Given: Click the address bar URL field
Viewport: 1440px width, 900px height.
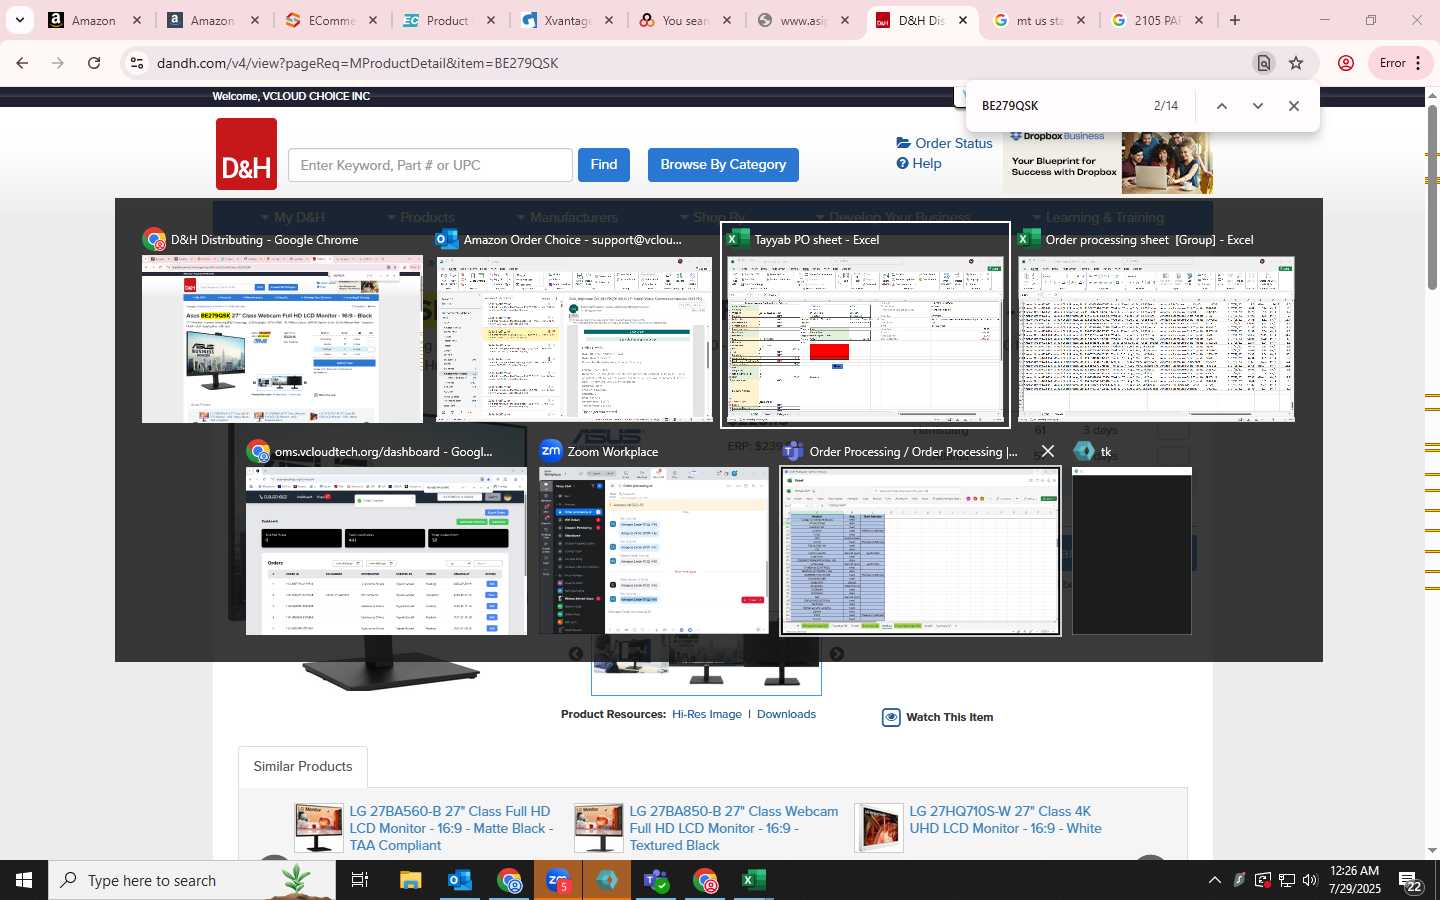Looking at the screenshot, I should tap(700, 63).
